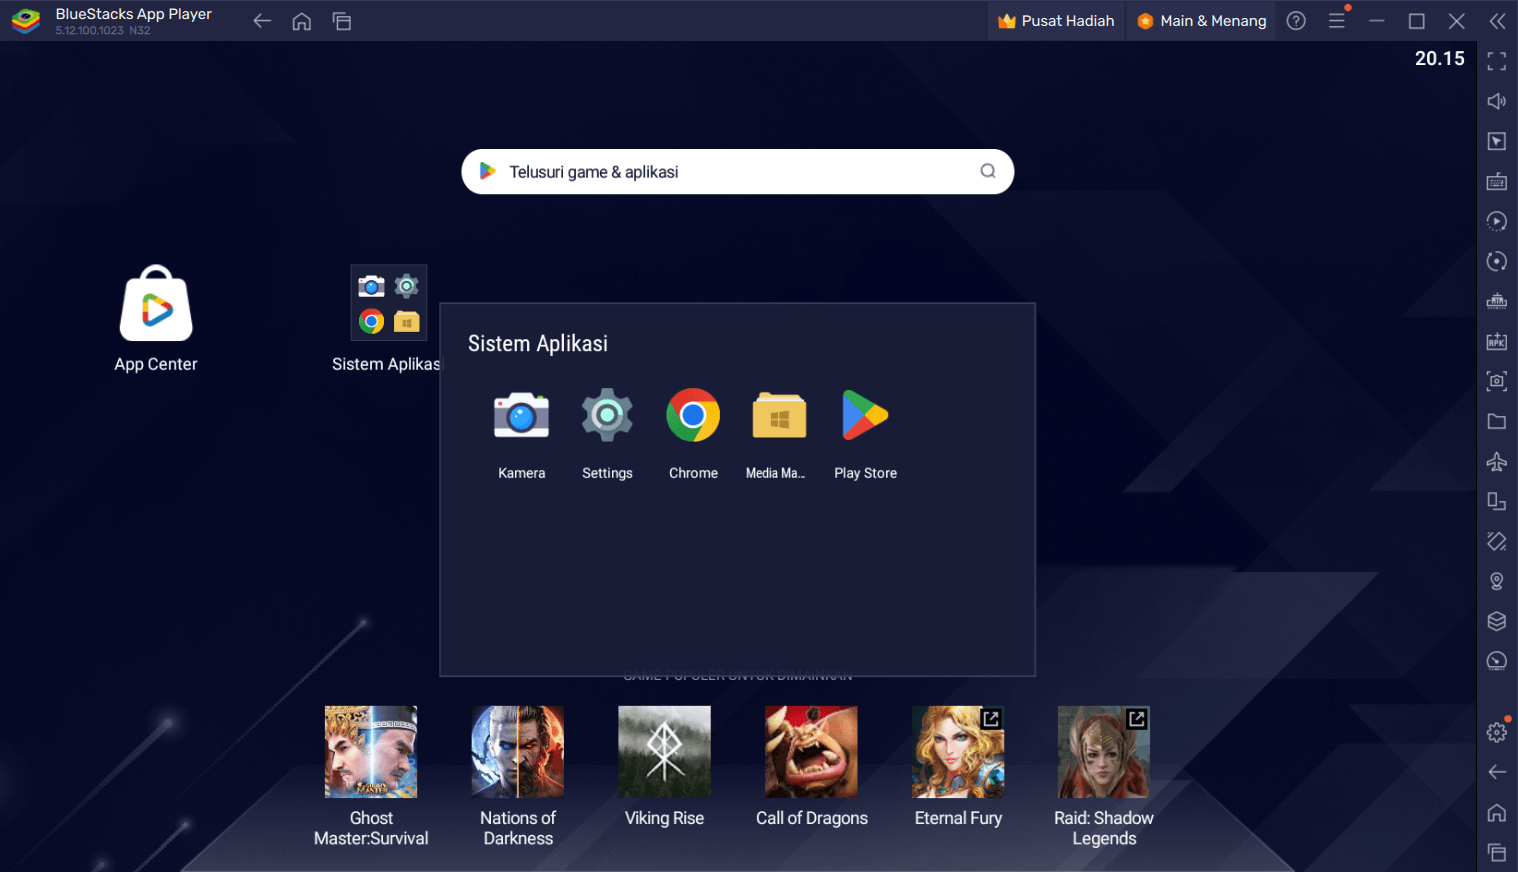Open the game controls keyboard icon in sidebar
Screen dimensions: 1518x872
click(x=1497, y=182)
